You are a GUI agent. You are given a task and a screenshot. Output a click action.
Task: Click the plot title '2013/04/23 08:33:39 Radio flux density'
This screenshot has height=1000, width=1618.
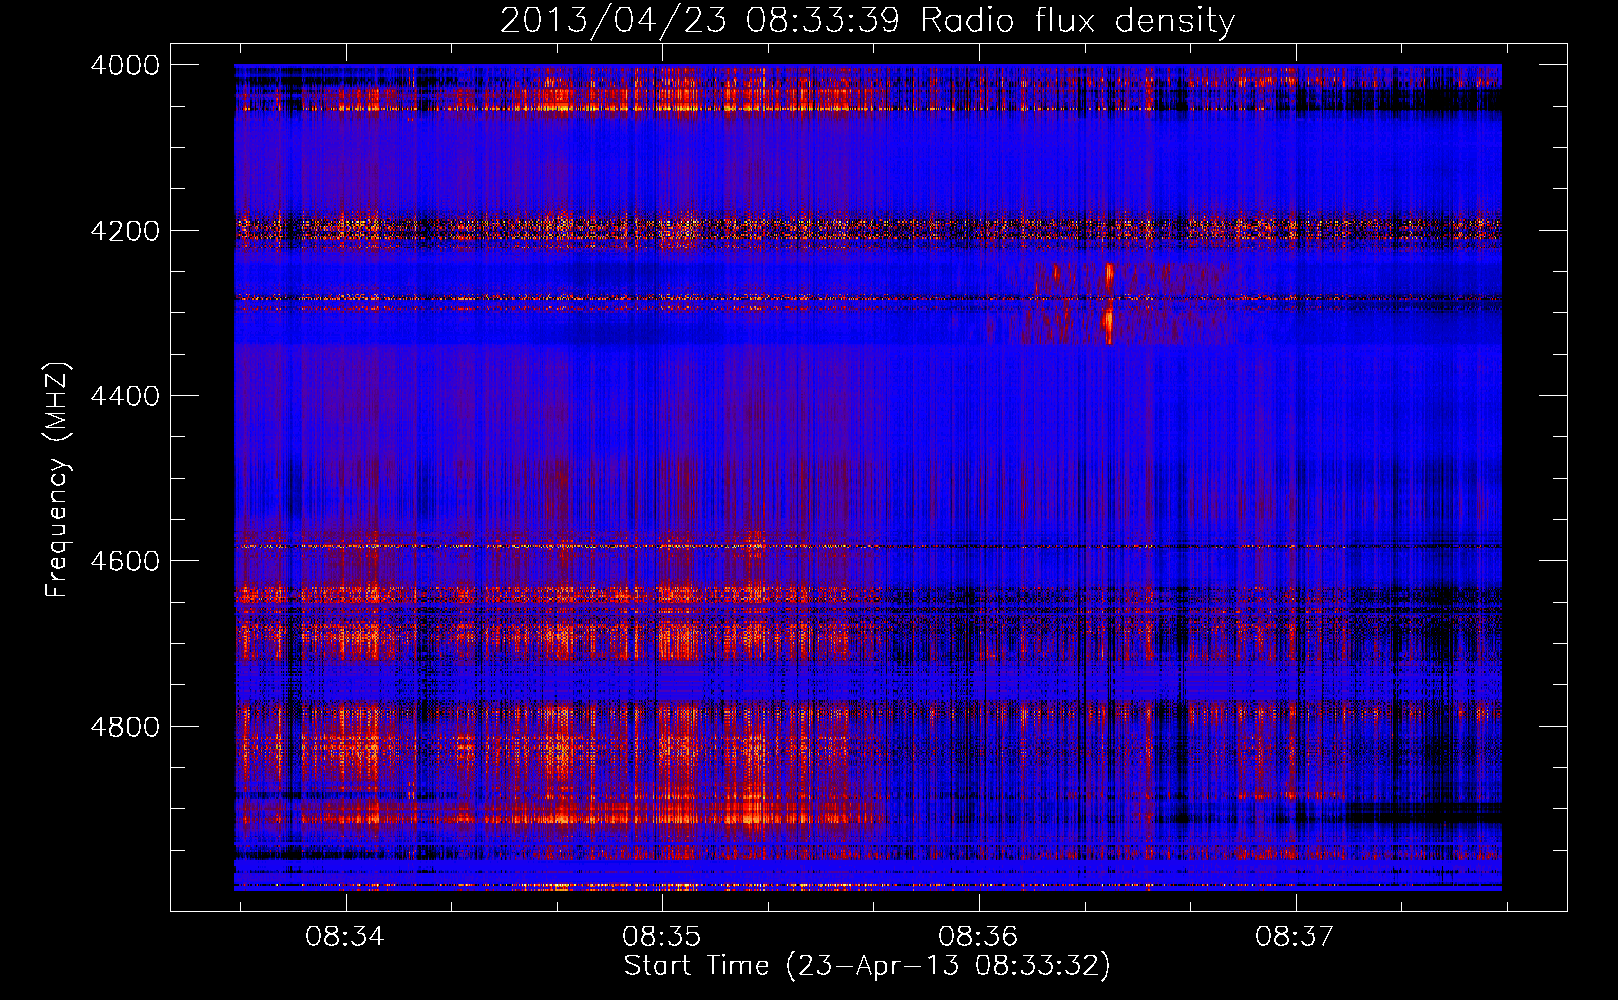pos(867,20)
